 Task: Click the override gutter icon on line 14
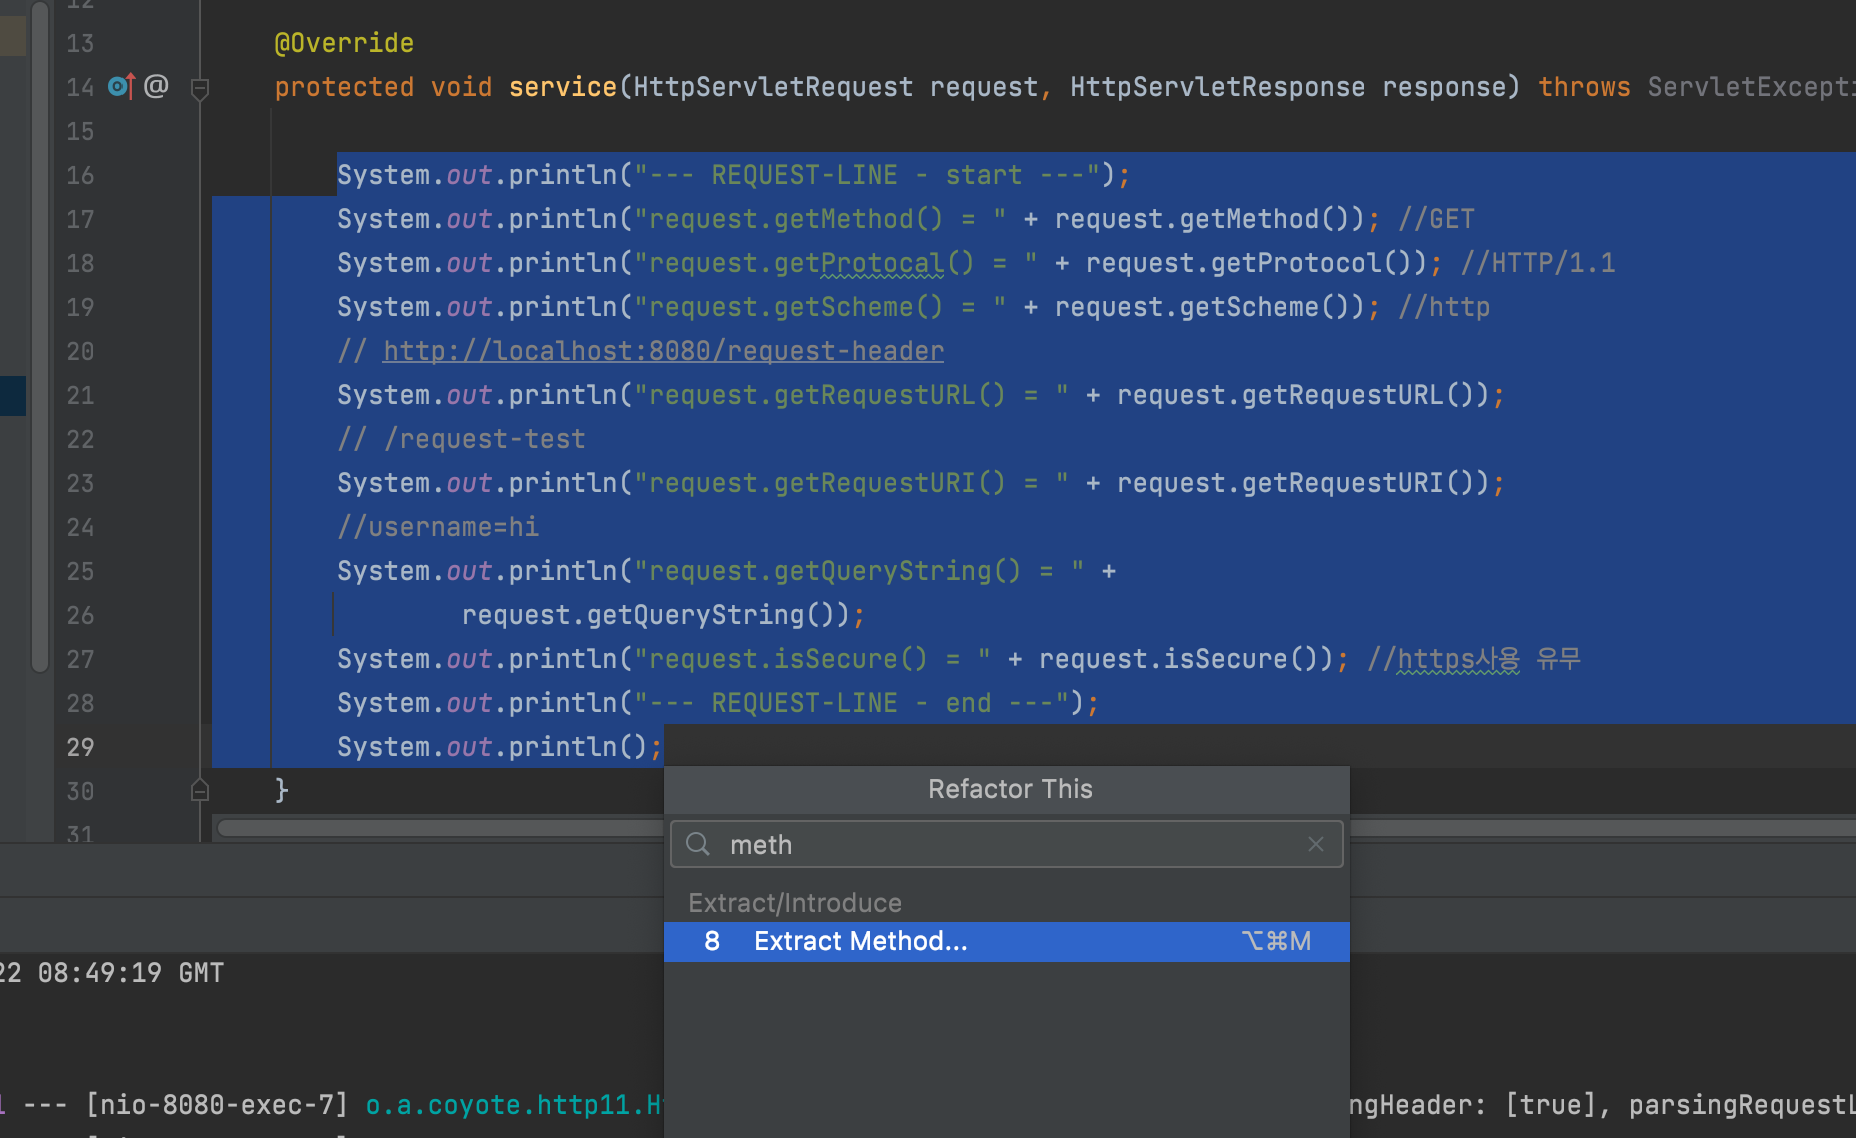(120, 86)
